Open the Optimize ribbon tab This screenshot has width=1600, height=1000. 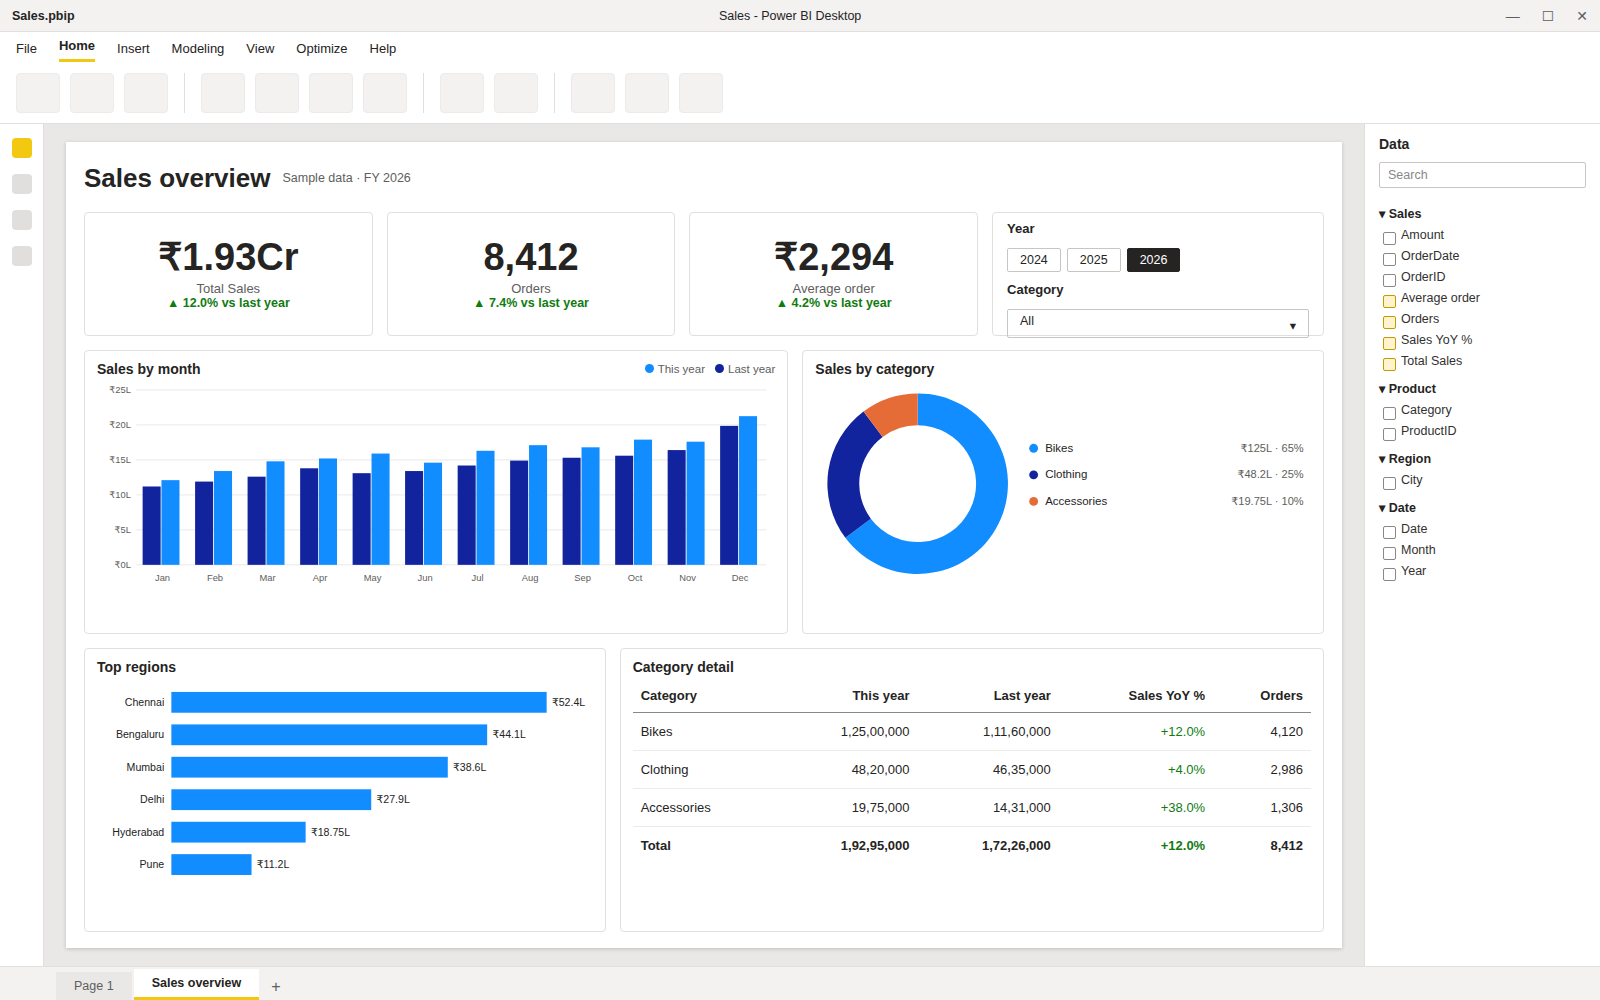322,49
